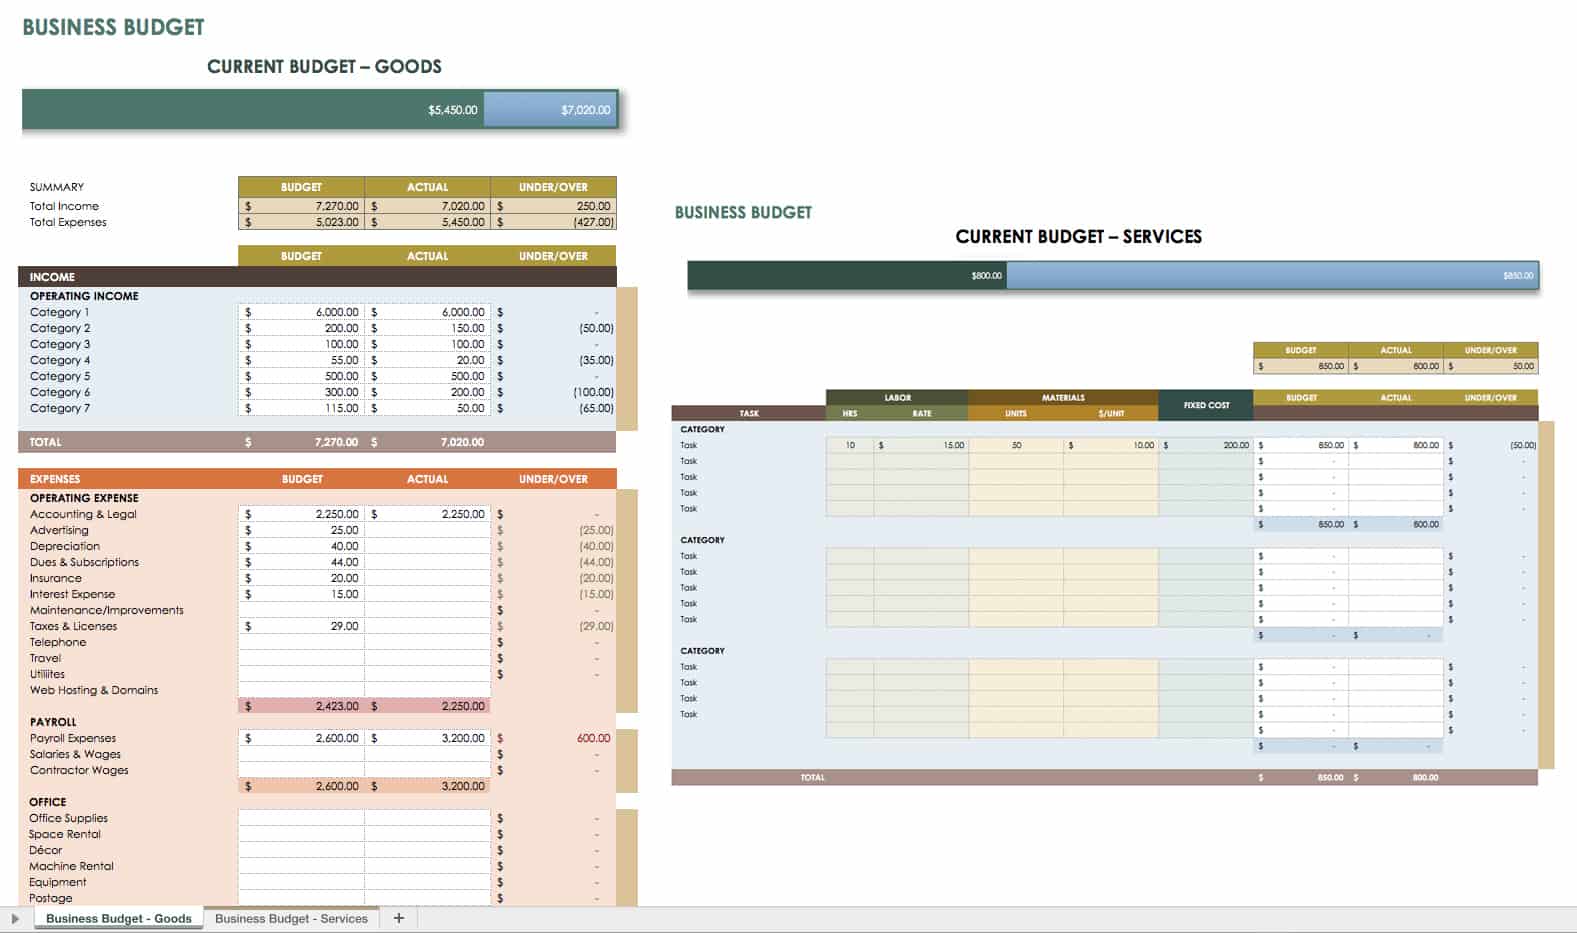1577x933 pixels.
Task: Select the Total Income under/over cell showing 250.00
Action: tap(553, 206)
